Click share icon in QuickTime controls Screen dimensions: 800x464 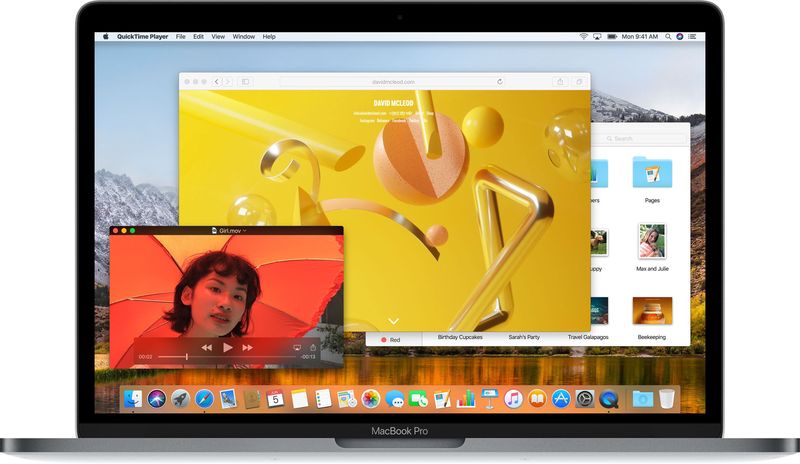[312, 347]
